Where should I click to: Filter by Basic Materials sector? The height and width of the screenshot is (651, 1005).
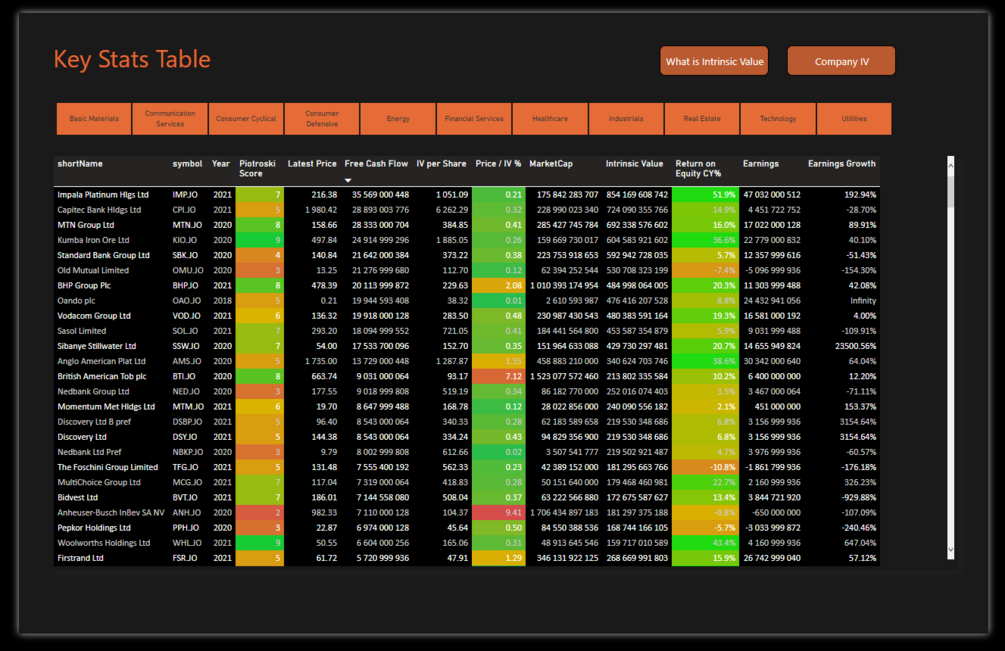tap(94, 119)
